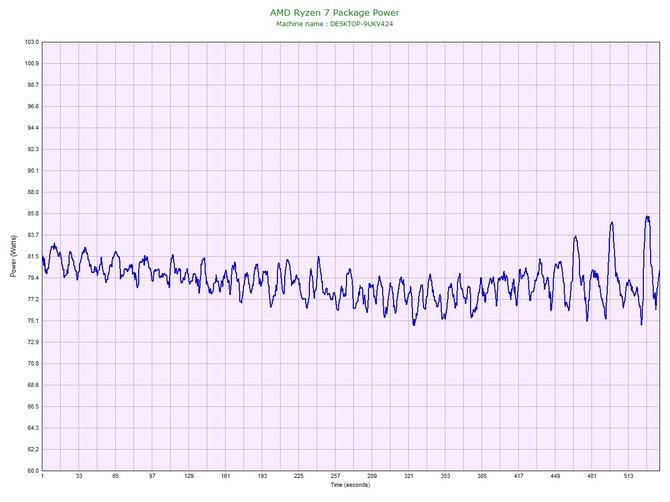Click the y-axis value 96.6
The height and width of the screenshot is (502, 670).
click(x=33, y=106)
